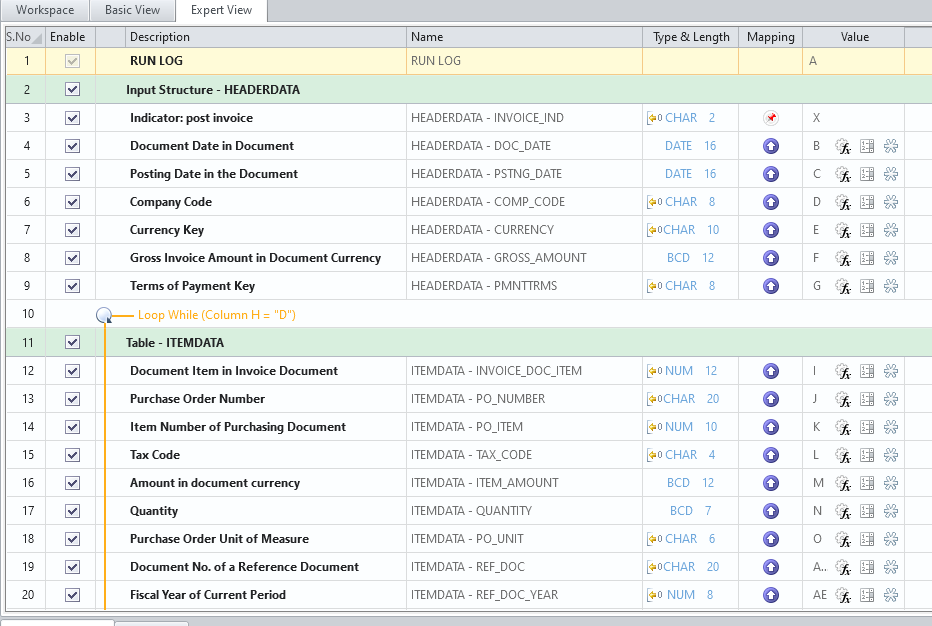Switch to the Workspace tab
The width and height of the screenshot is (932, 626).
[x=45, y=10]
